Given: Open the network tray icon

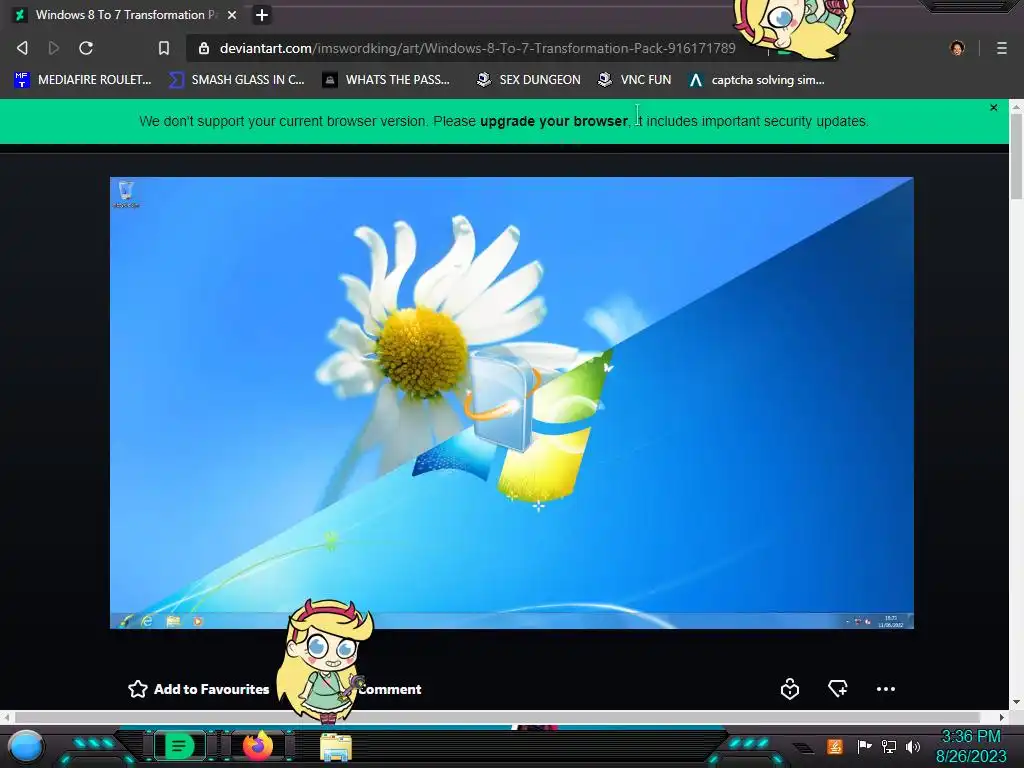Looking at the screenshot, I should click(x=889, y=746).
